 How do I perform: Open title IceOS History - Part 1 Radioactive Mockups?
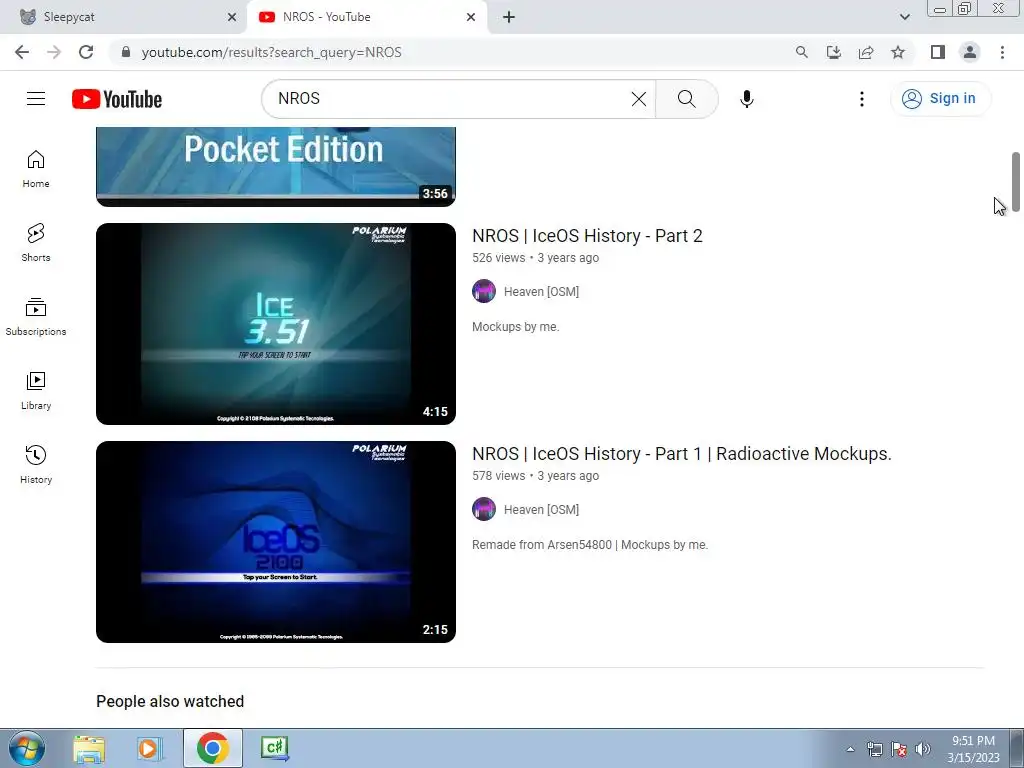pyautogui.click(x=682, y=454)
